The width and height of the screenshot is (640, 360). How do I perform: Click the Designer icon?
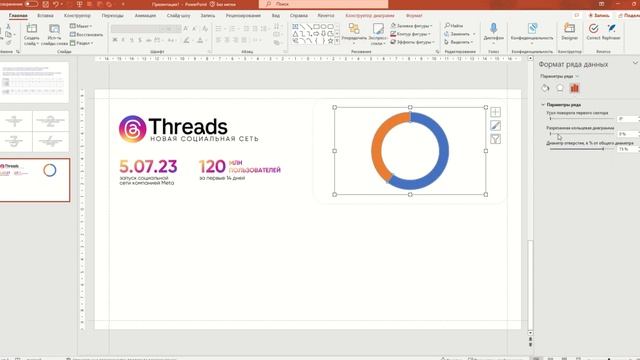569,28
